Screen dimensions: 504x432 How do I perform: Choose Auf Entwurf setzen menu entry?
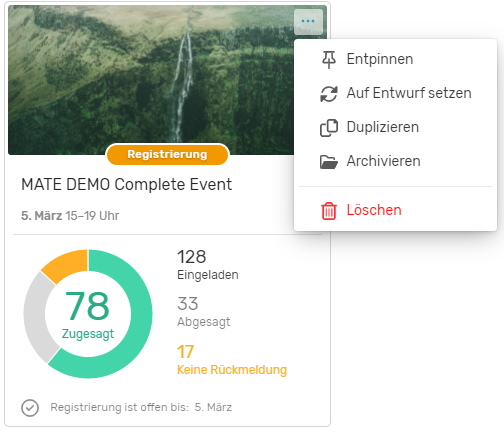(x=395, y=93)
